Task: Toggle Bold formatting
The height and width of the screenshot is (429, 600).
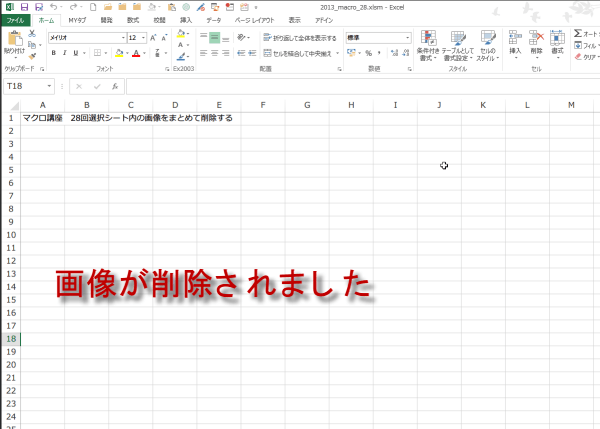Action: (54, 53)
